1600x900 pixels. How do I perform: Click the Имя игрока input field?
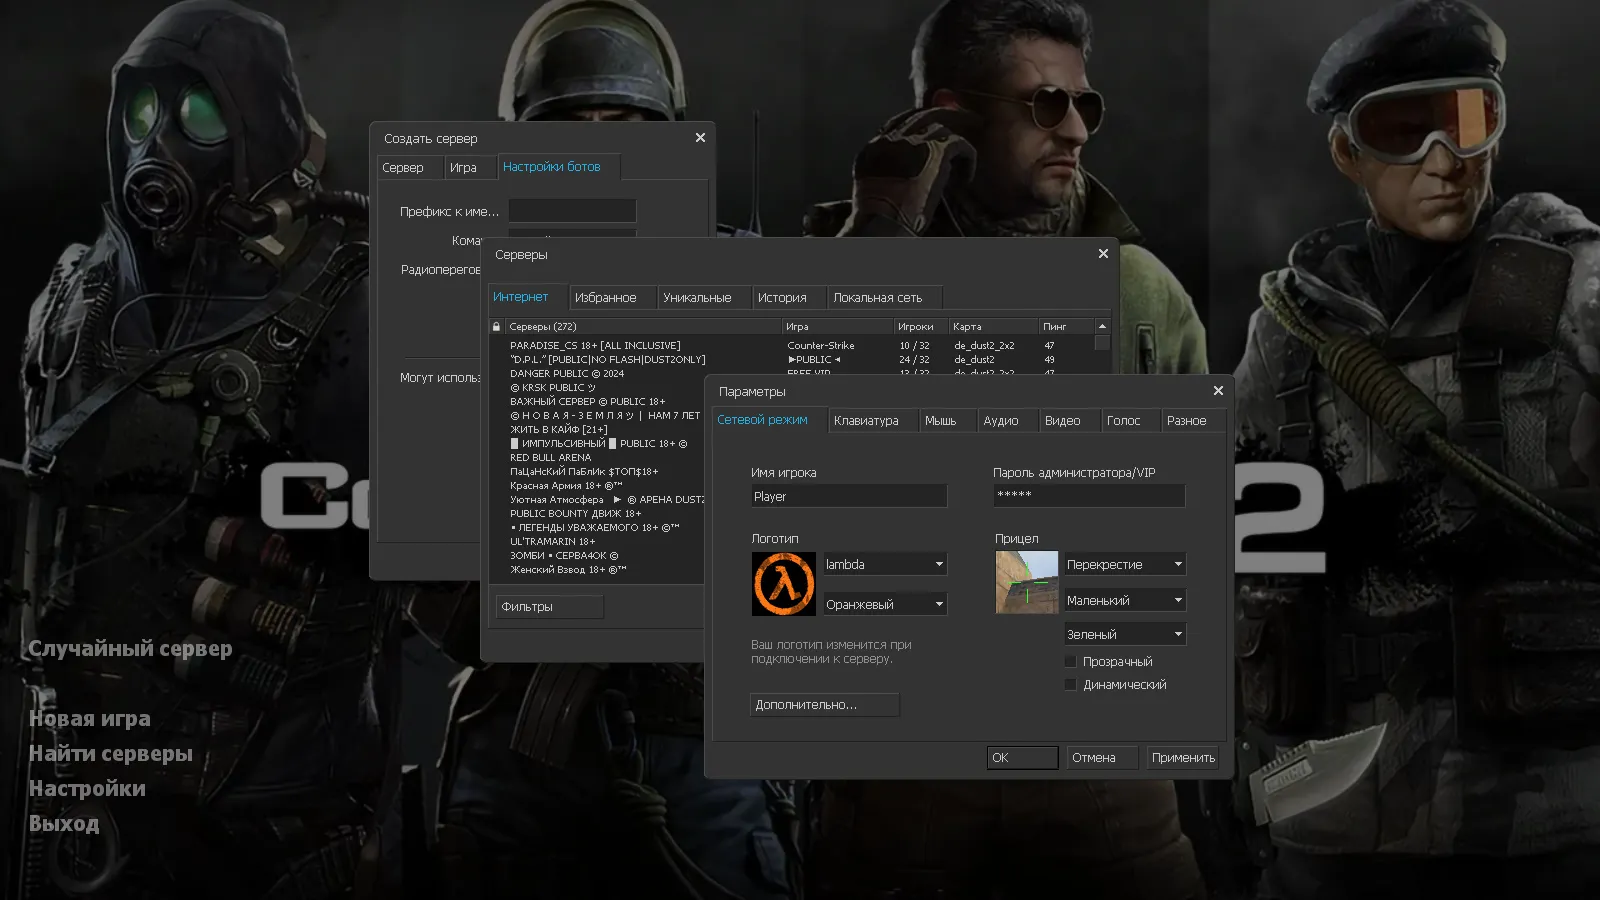pyautogui.click(x=848, y=497)
